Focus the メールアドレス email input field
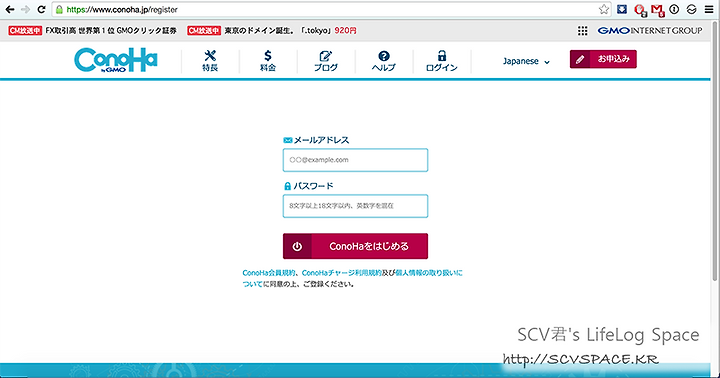The width and height of the screenshot is (720, 378). (x=355, y=160)
